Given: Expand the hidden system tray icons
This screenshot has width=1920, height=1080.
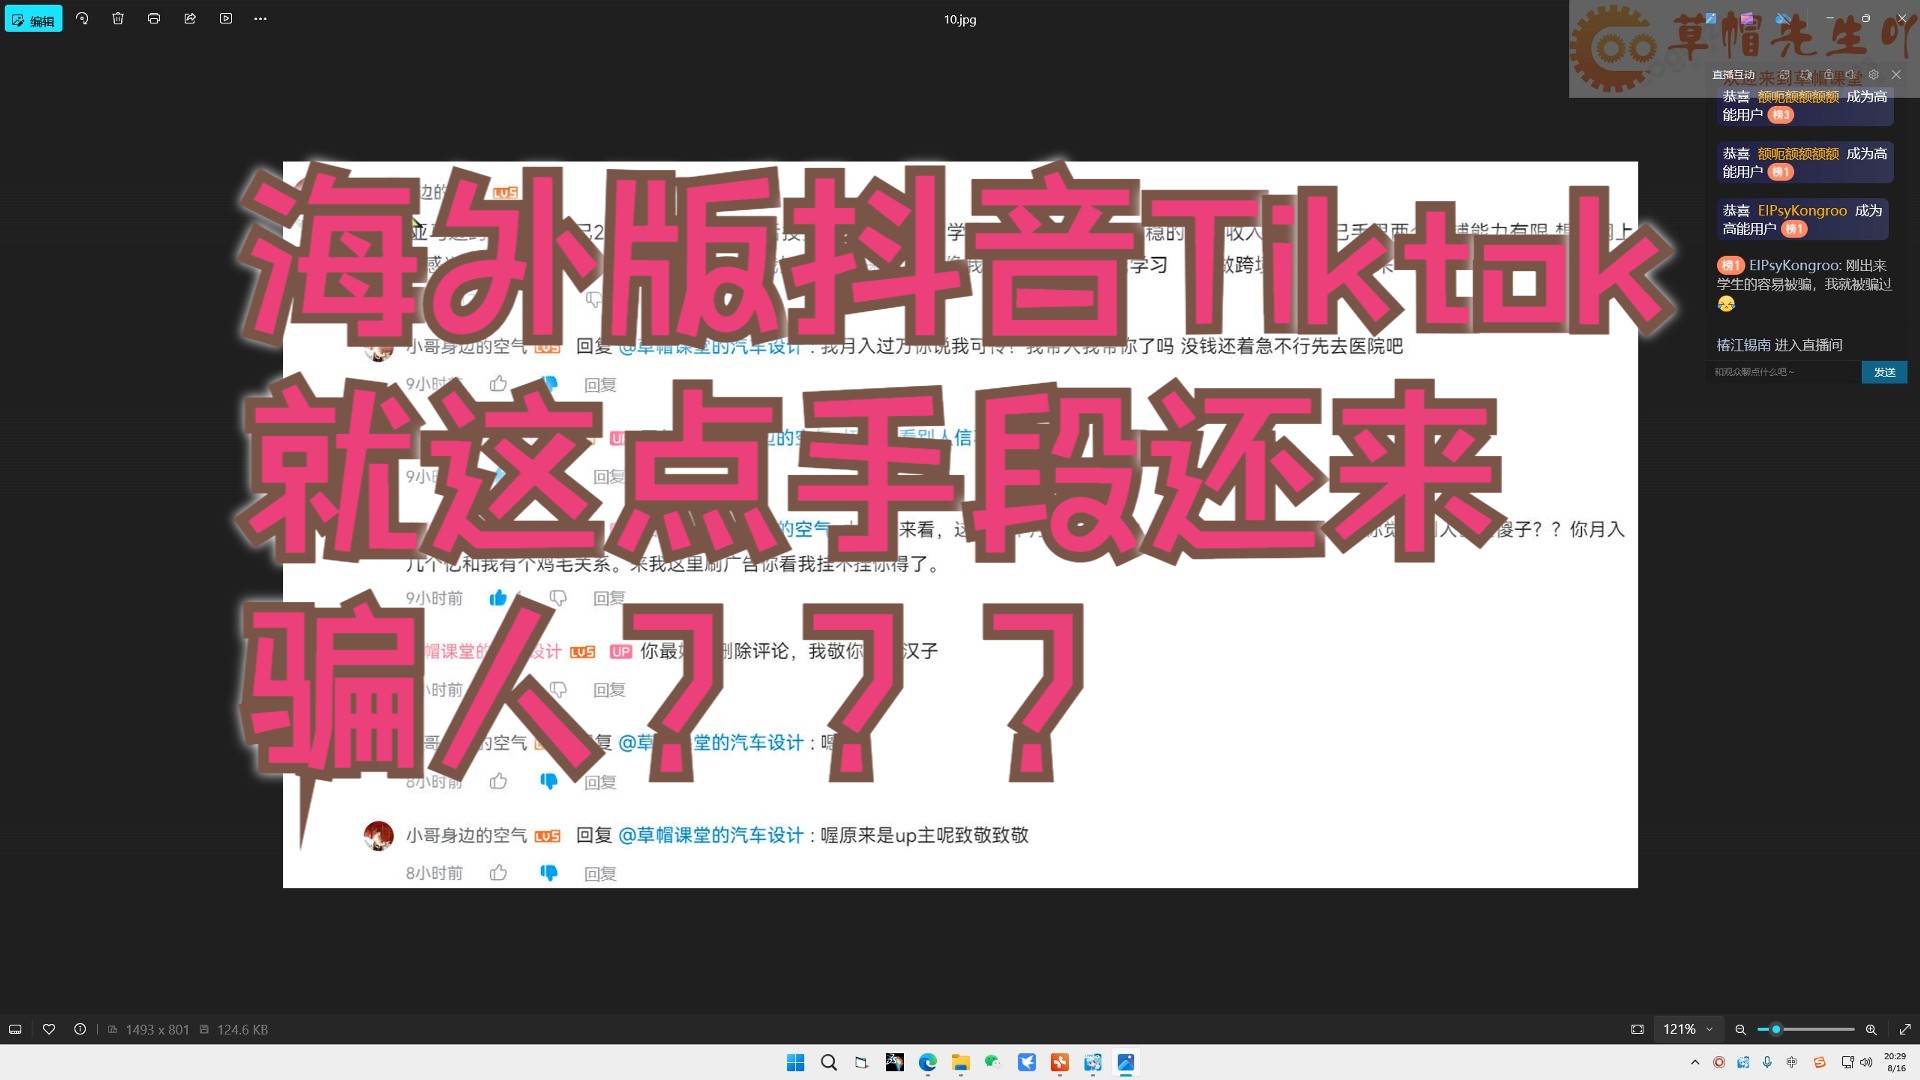Looking at the screenshot, I should pyautogui.click(x=1694, y=1062).
